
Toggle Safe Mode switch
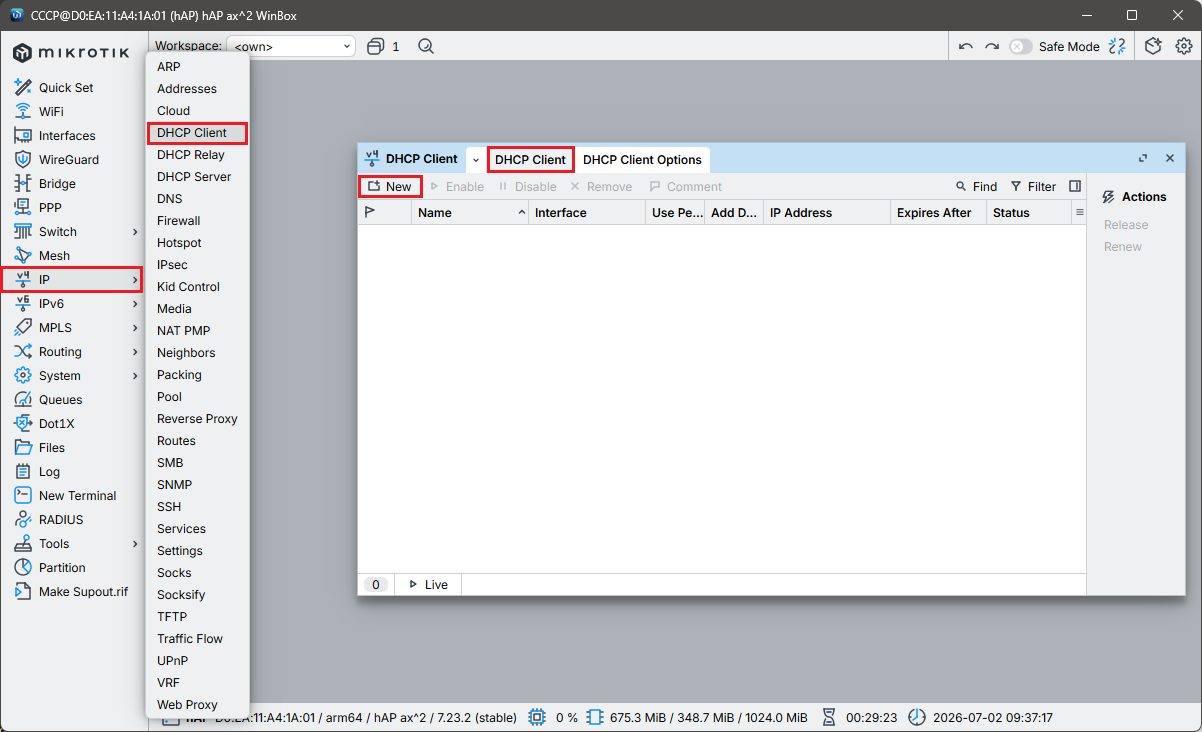coord(1020,46)
